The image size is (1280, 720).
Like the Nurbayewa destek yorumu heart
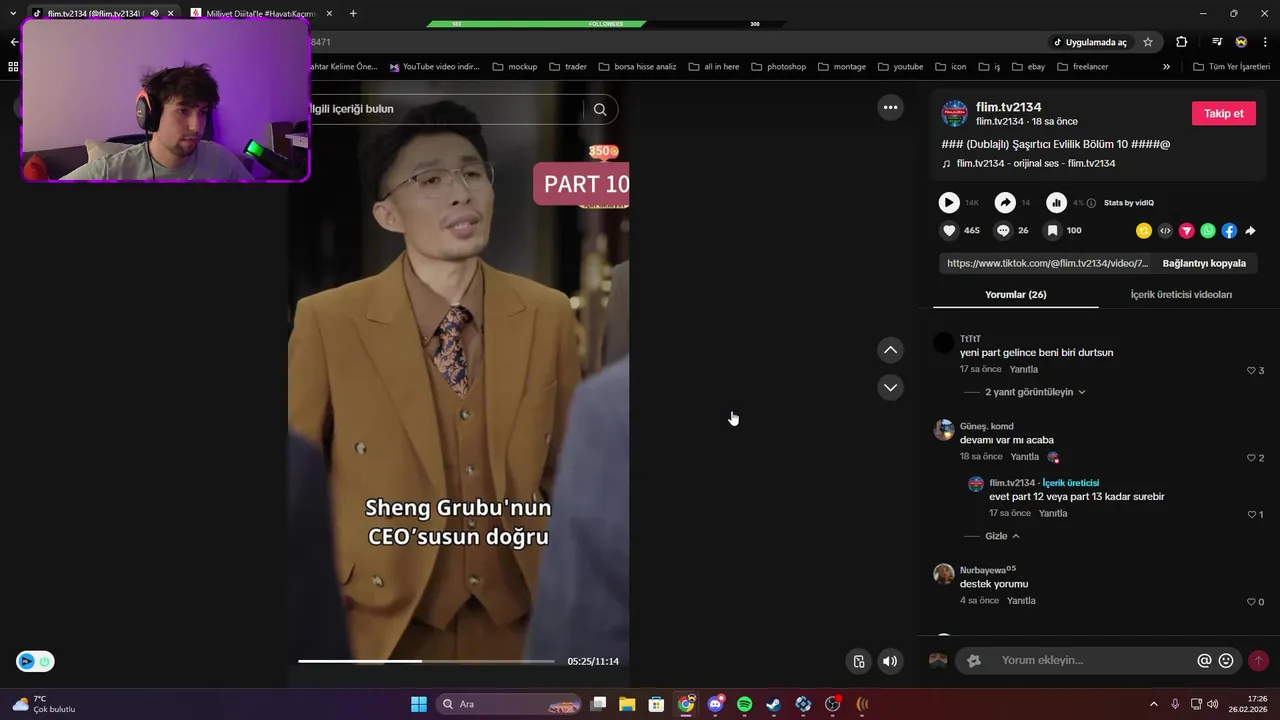pos(1251,602)
